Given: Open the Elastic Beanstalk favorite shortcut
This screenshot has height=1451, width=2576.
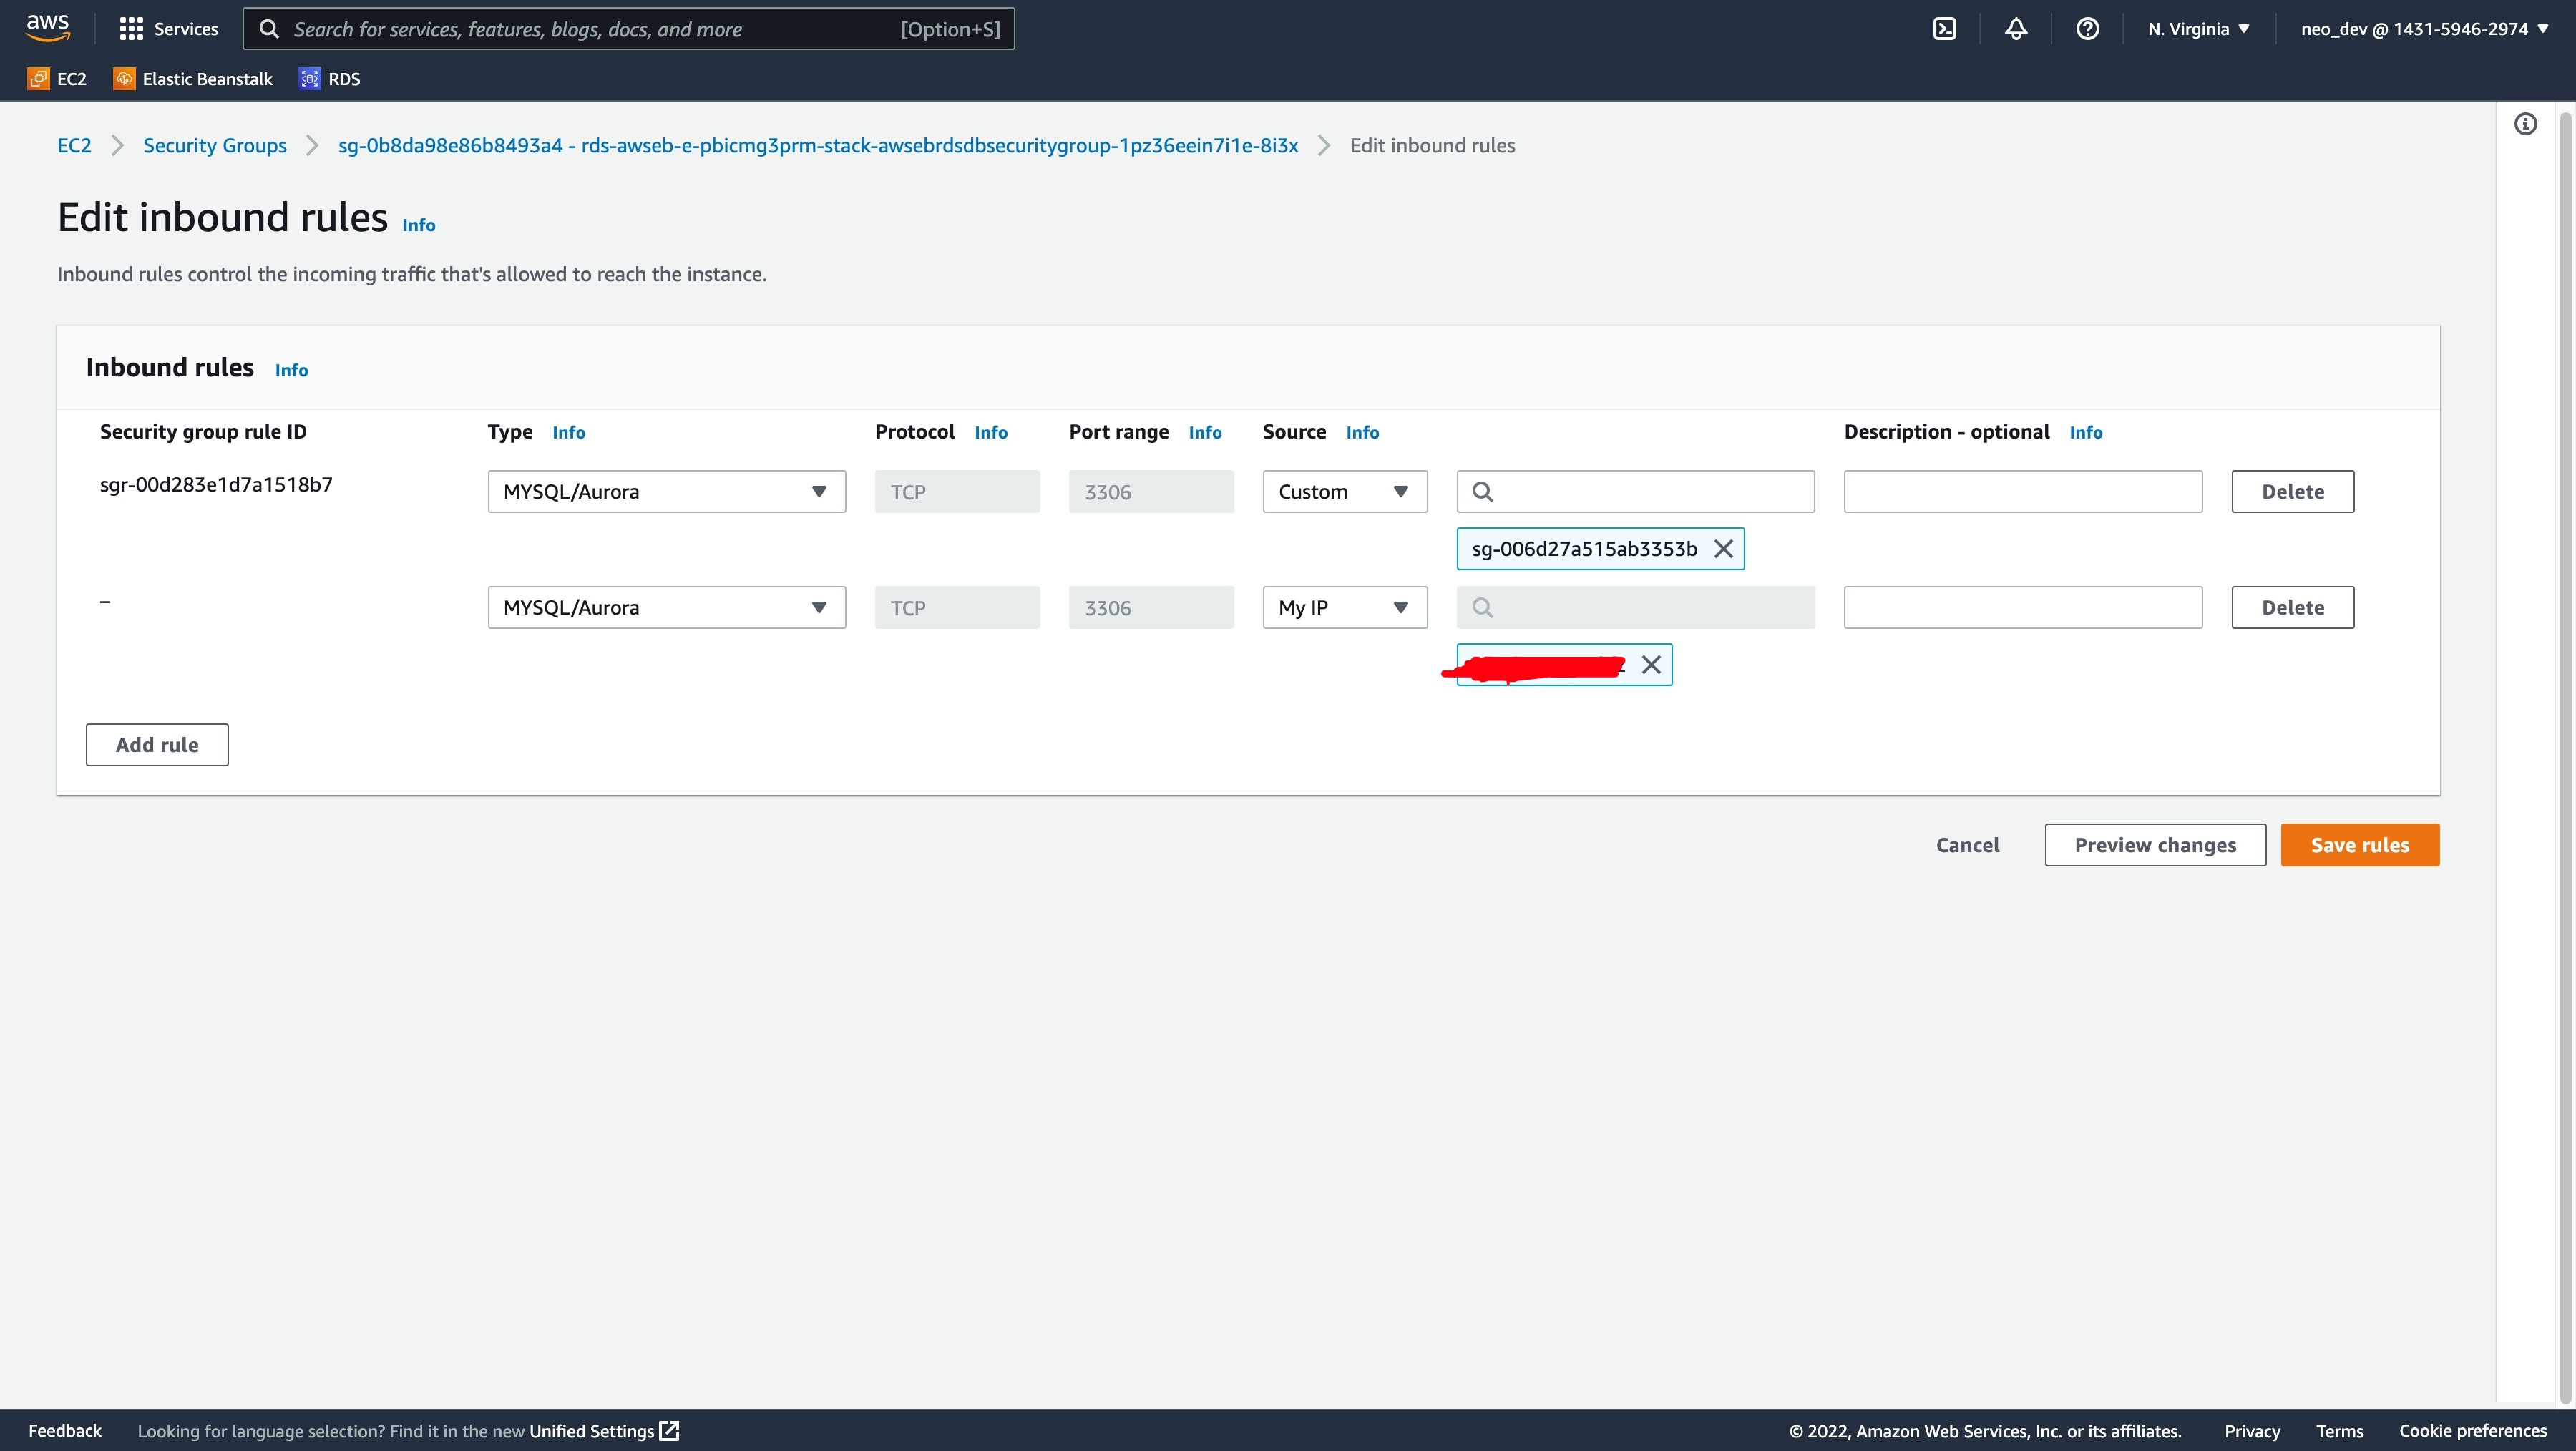Looking at the screenshot, I should 193,79.
